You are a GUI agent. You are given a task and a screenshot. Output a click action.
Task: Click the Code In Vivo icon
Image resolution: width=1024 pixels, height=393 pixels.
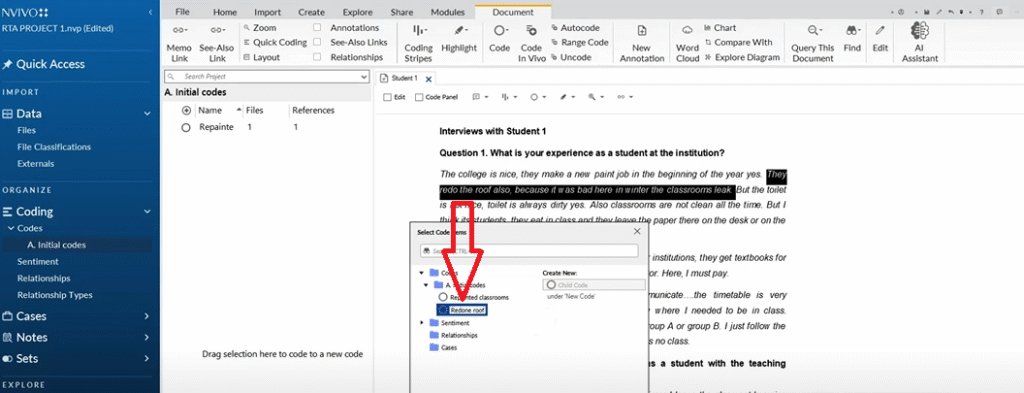tap(531, 43)
